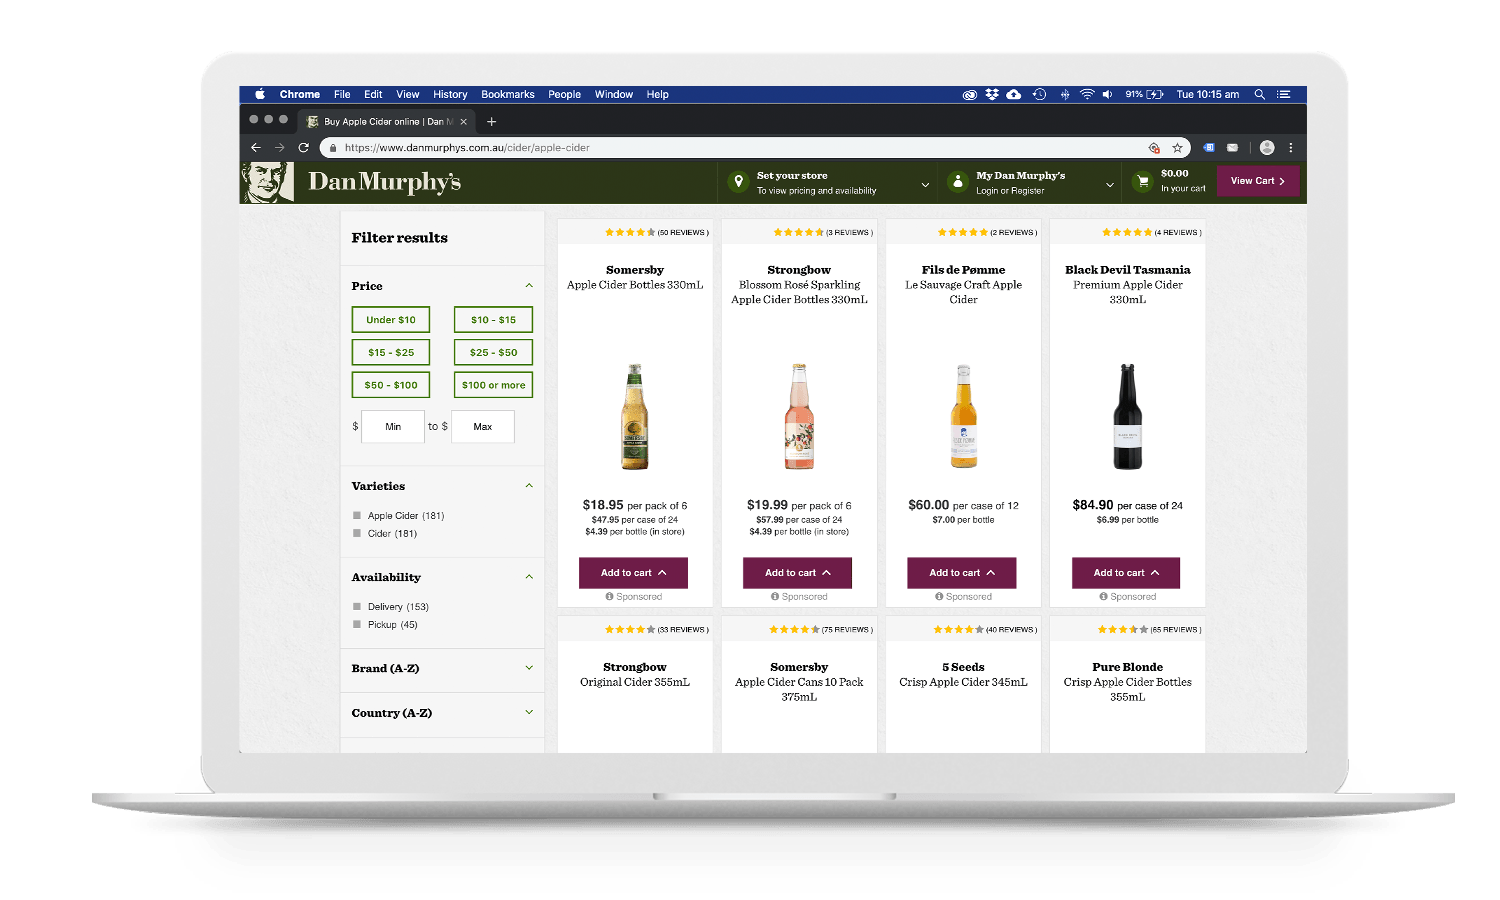Open the Bookmarks menu
1500x900 pixels.
point(508,94)
